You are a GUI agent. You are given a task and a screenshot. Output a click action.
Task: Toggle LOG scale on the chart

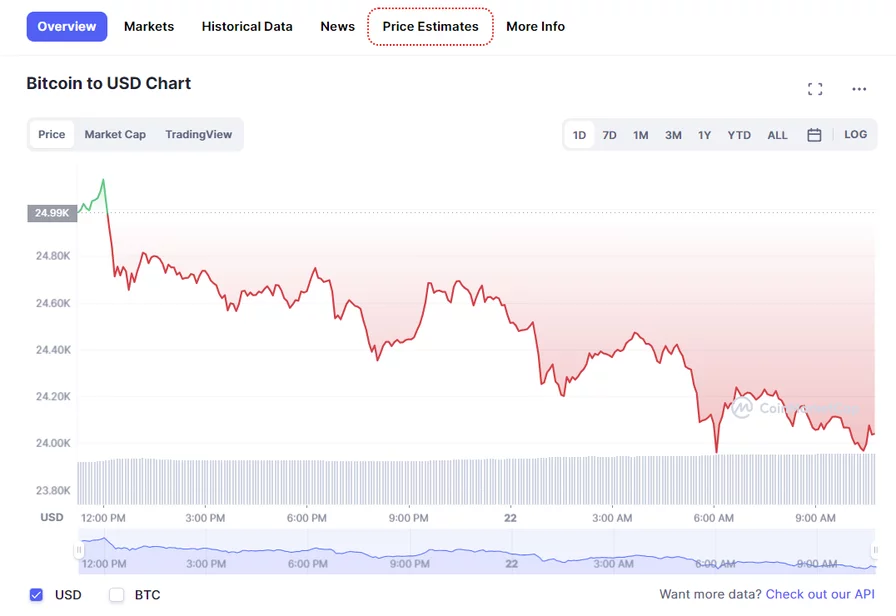pyautogui.click(x=855, y=135)
